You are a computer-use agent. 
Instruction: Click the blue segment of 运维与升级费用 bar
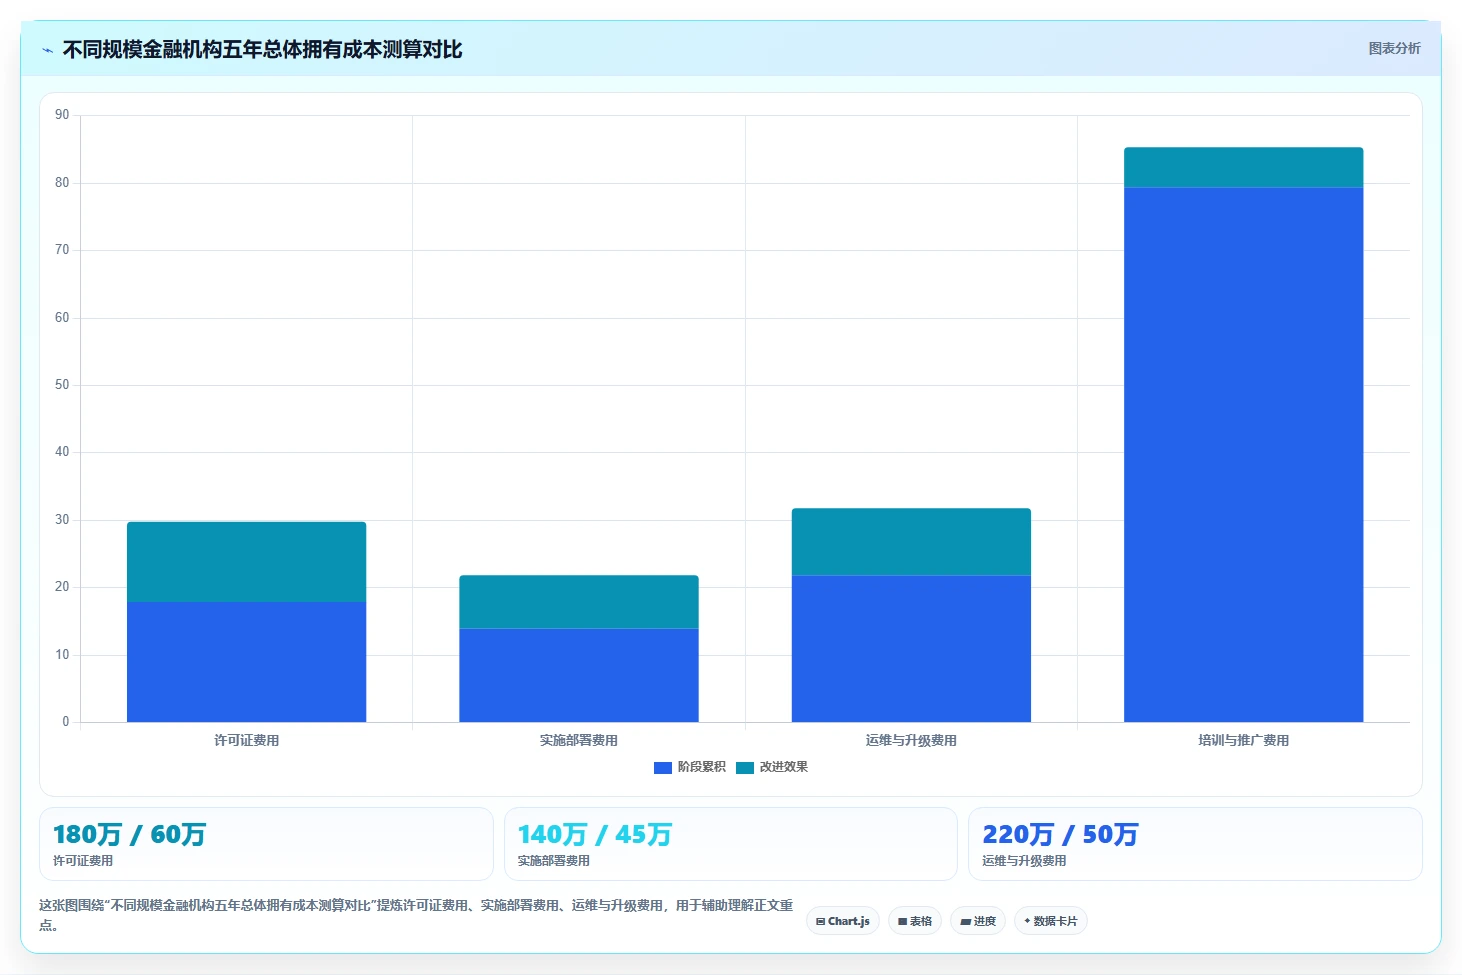tap(911, 648)
